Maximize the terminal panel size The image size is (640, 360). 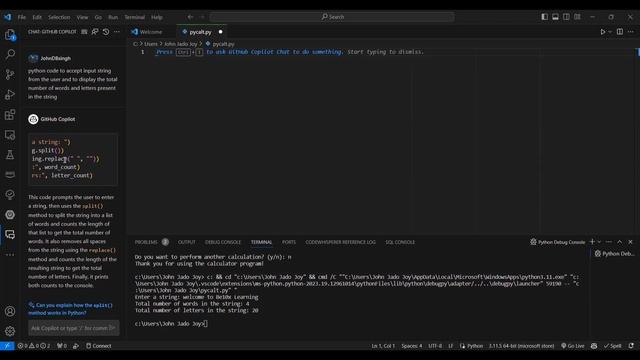[x=619, y=242]
